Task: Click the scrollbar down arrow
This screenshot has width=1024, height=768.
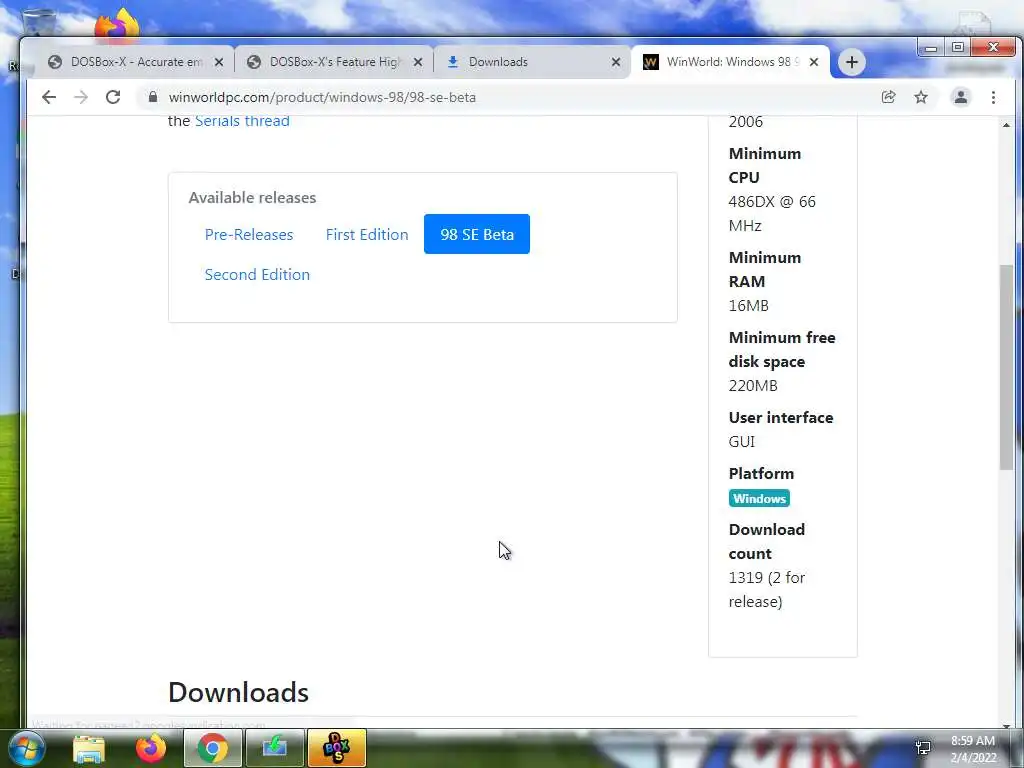Action: click(x=1006, y=725)
